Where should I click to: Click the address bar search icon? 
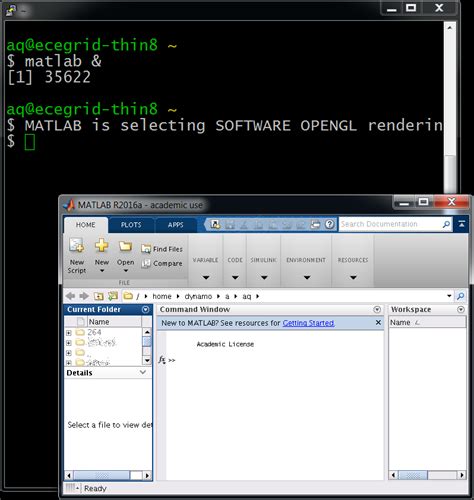(461, 296)
